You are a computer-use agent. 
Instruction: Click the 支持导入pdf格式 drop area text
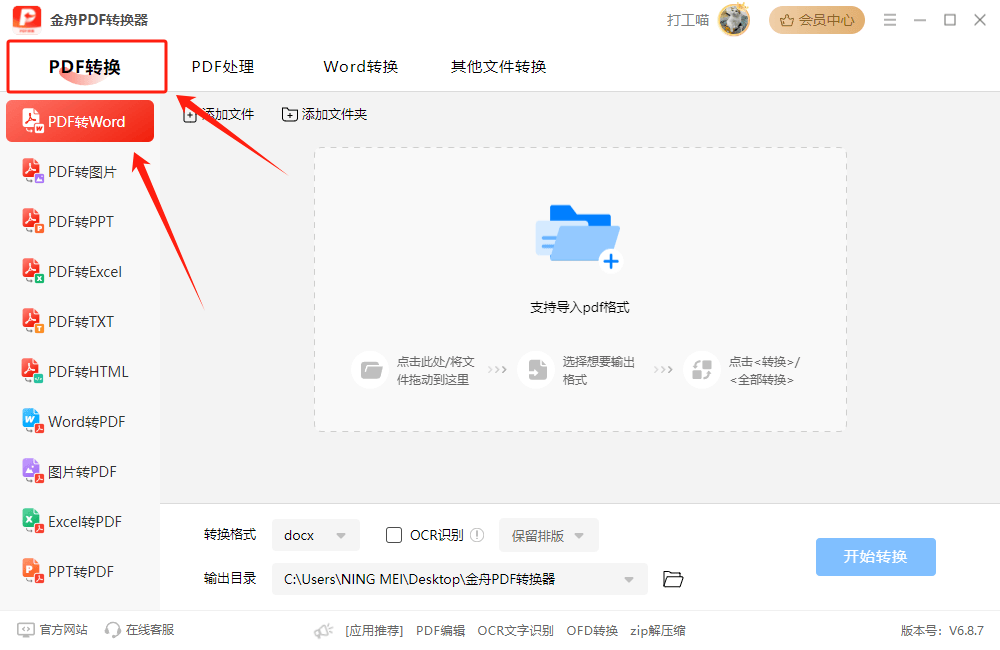(x=580, y=307)
